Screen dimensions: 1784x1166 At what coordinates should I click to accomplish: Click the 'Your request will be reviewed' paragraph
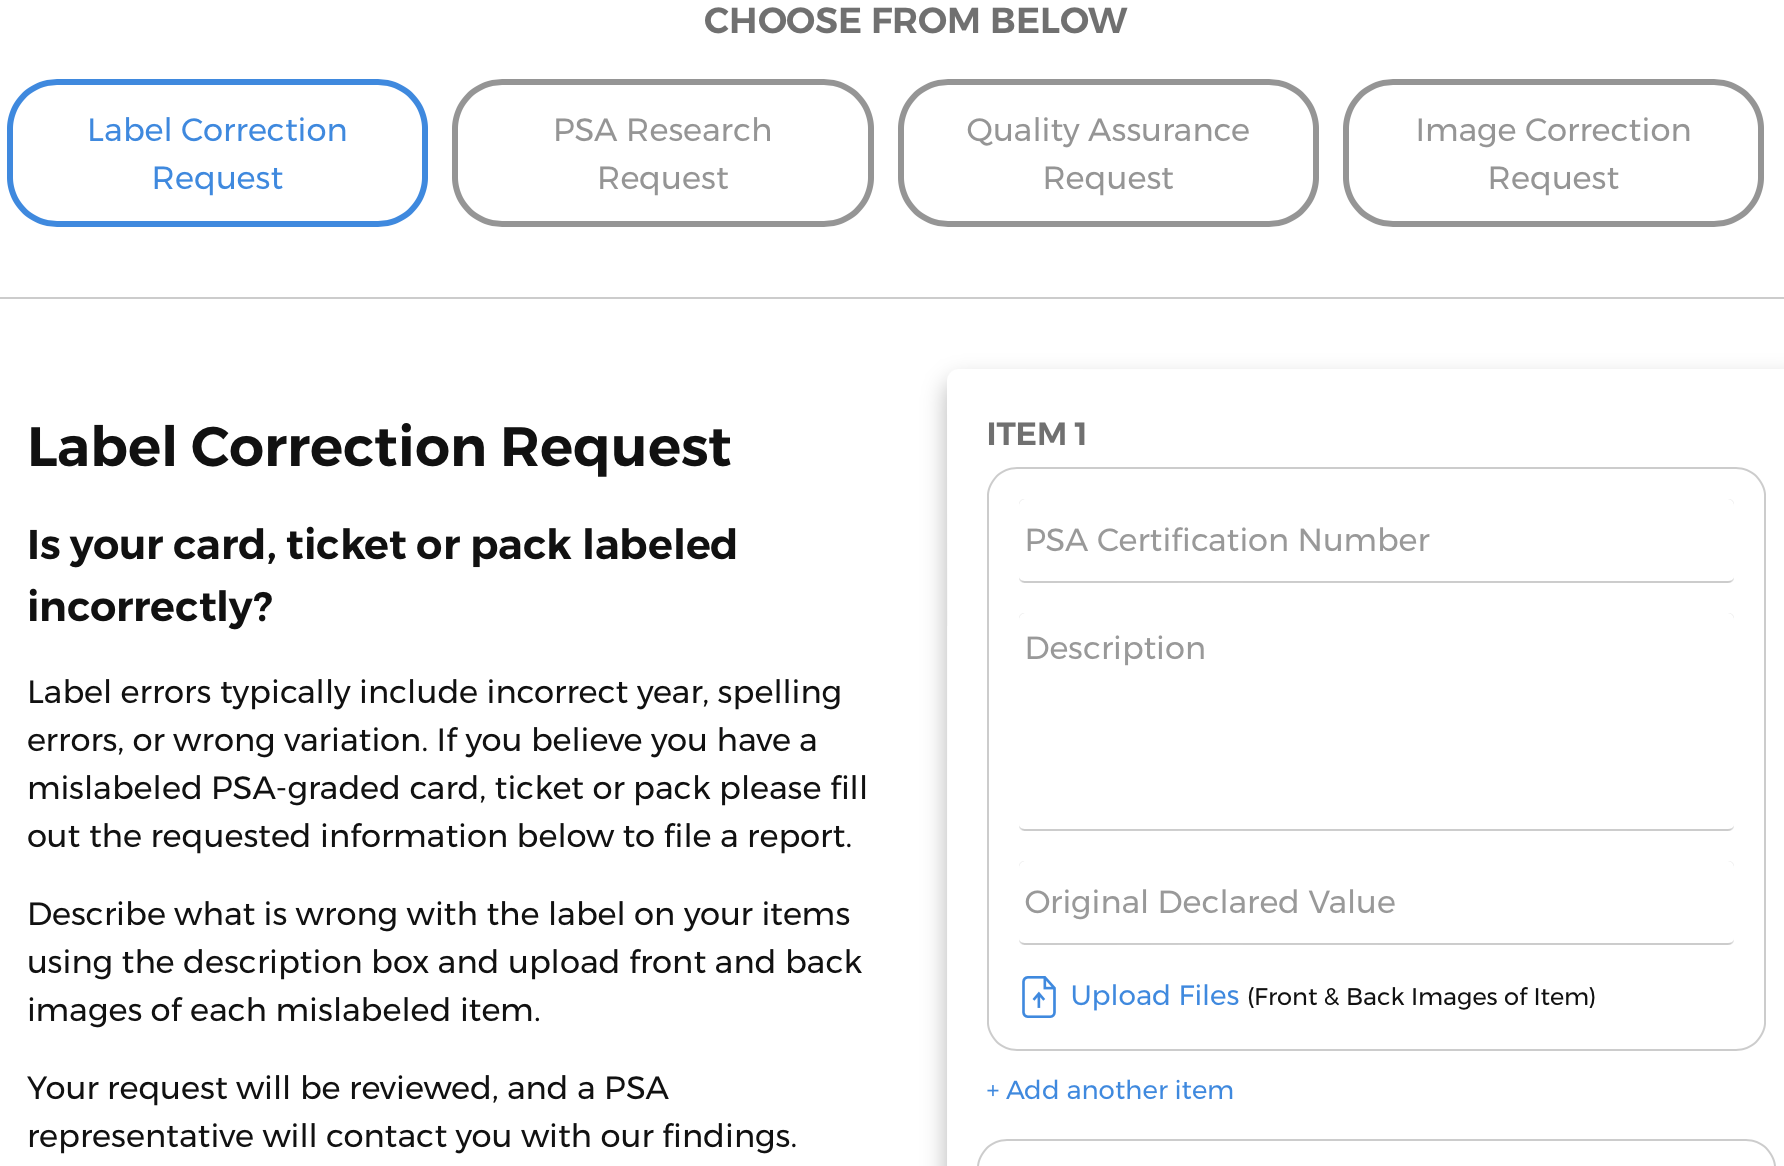pos(412,1111)
